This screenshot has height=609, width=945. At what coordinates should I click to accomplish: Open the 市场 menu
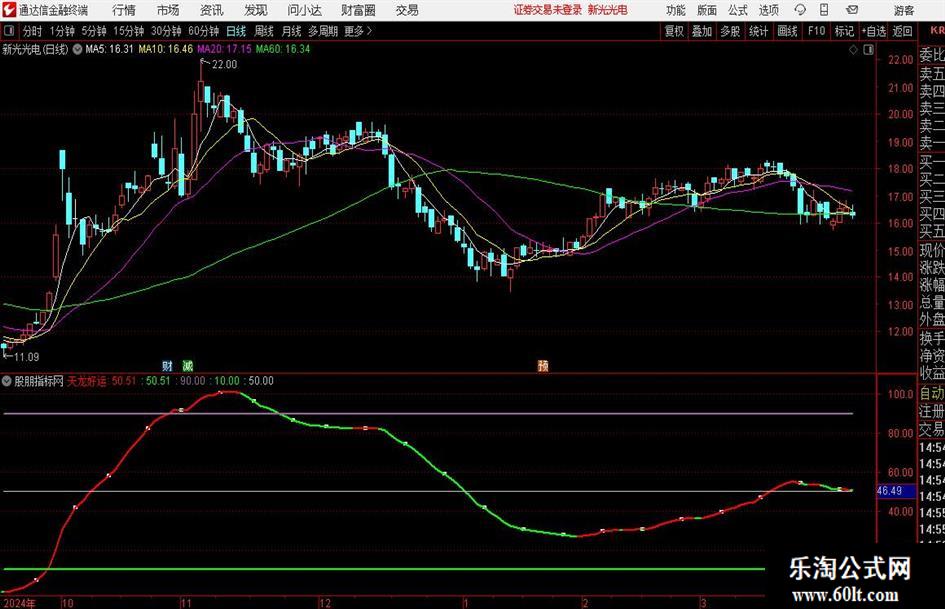click(168, 10)
